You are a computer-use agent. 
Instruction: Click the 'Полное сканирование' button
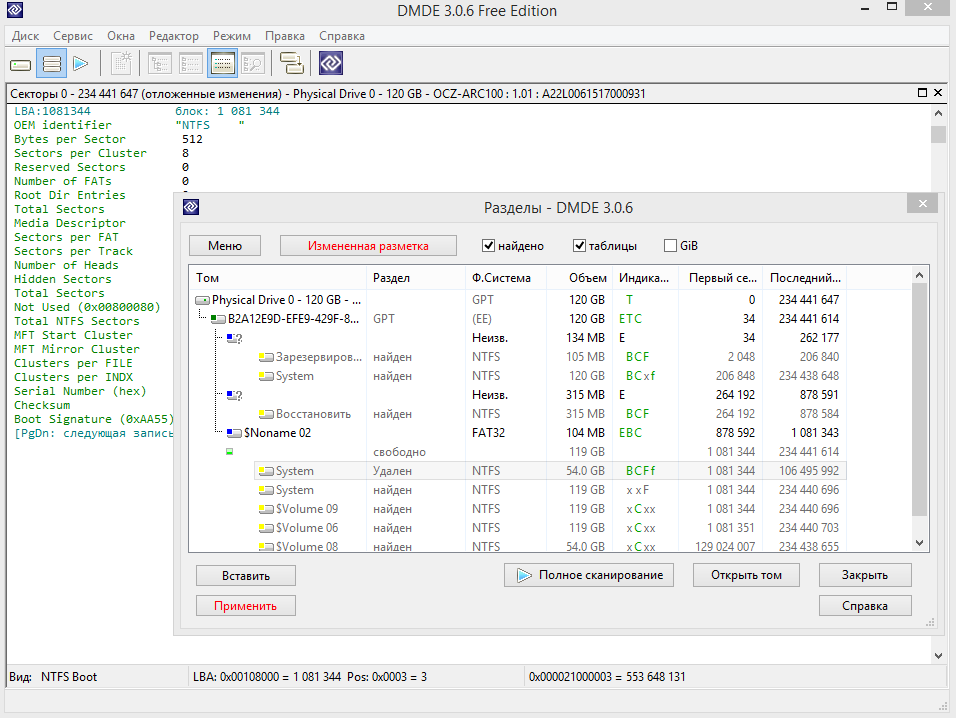point(589,575)
